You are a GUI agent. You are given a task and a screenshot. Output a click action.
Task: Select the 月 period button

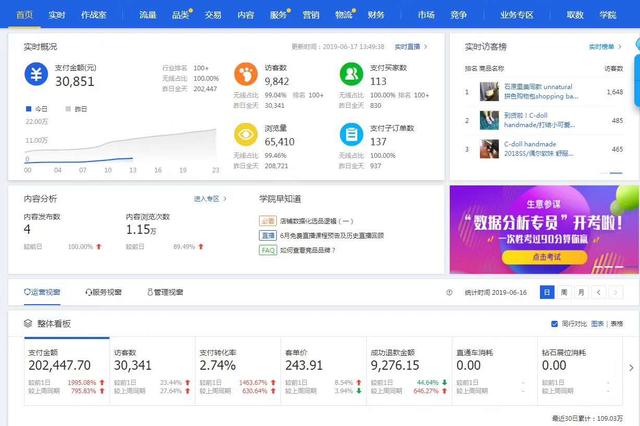[x=581, y=292]
